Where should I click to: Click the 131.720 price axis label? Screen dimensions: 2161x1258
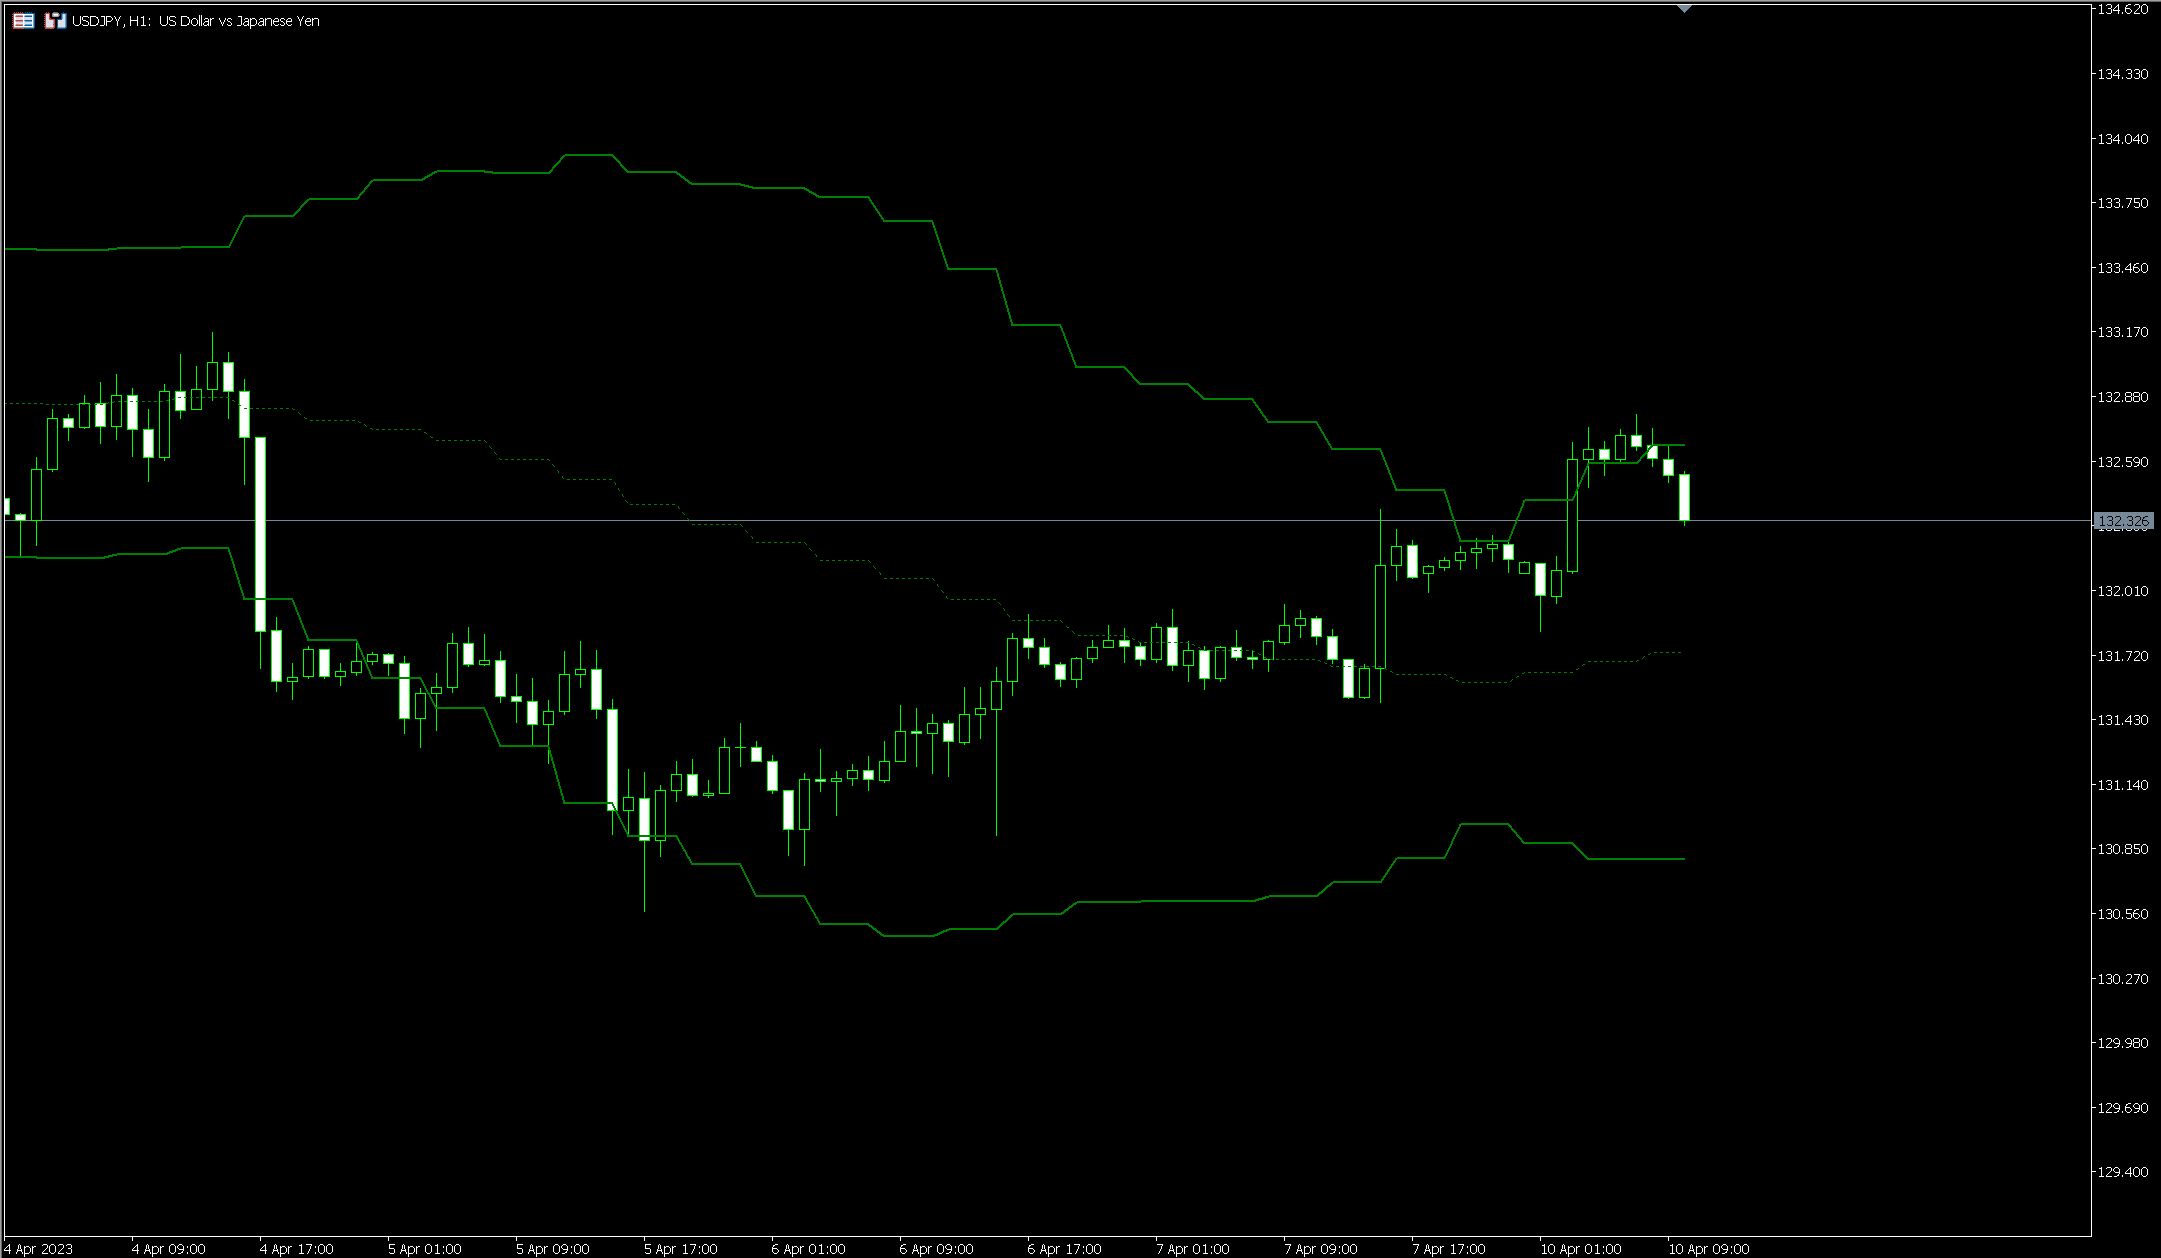(2122, 656)
